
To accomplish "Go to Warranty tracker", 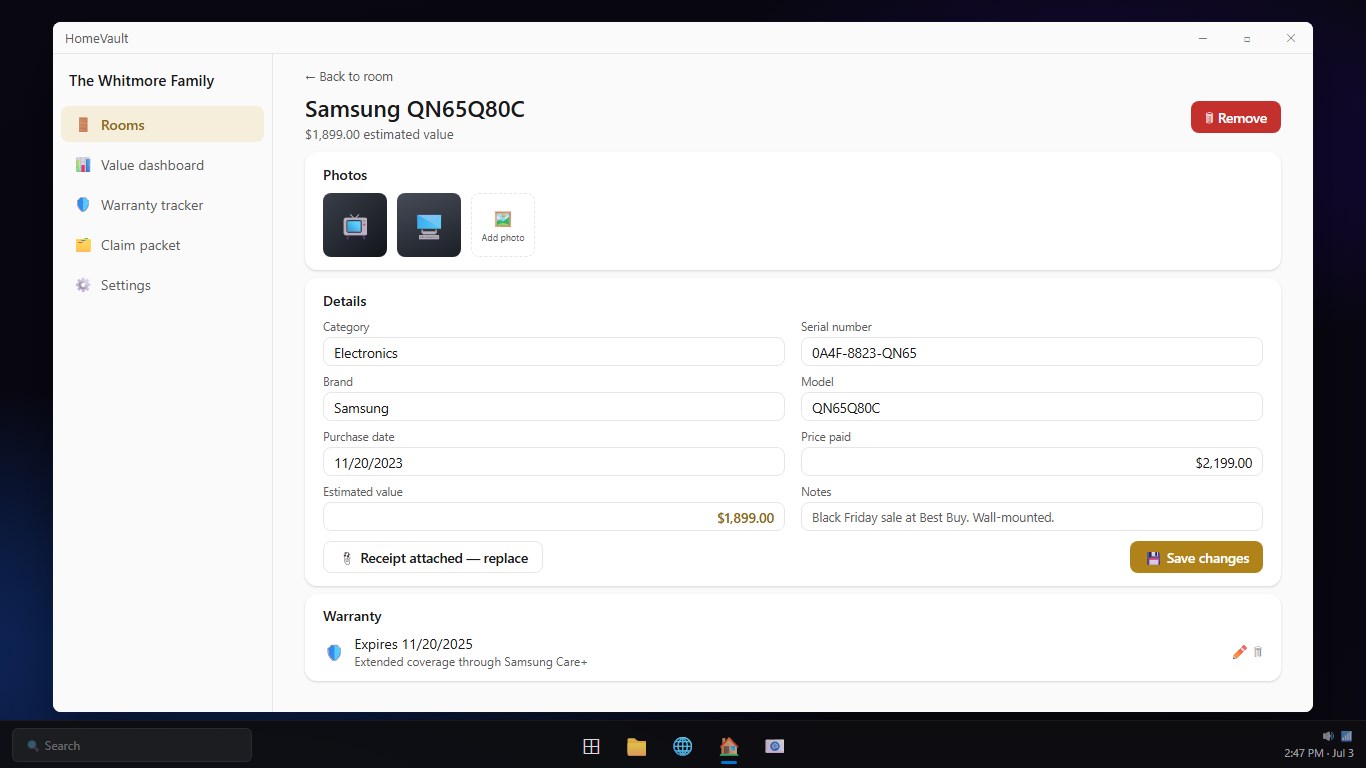I will coord(162,205).
